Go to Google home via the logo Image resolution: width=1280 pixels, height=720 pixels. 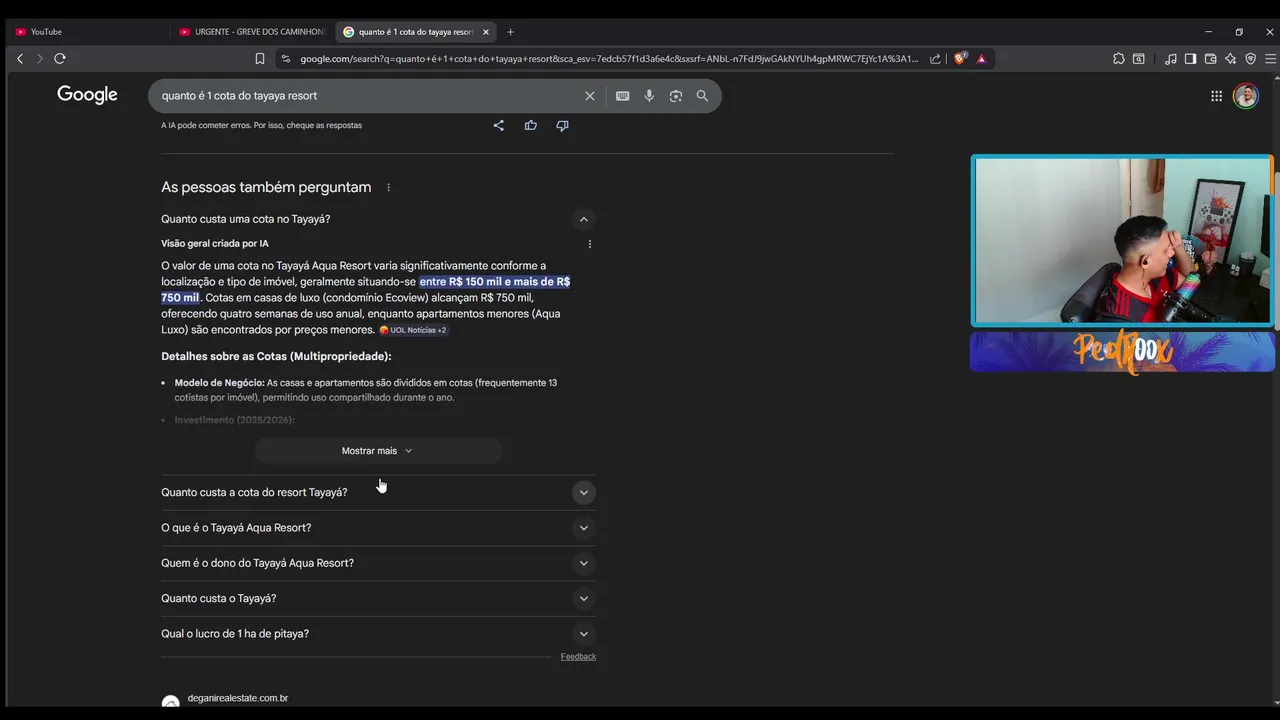coord(87,95)
